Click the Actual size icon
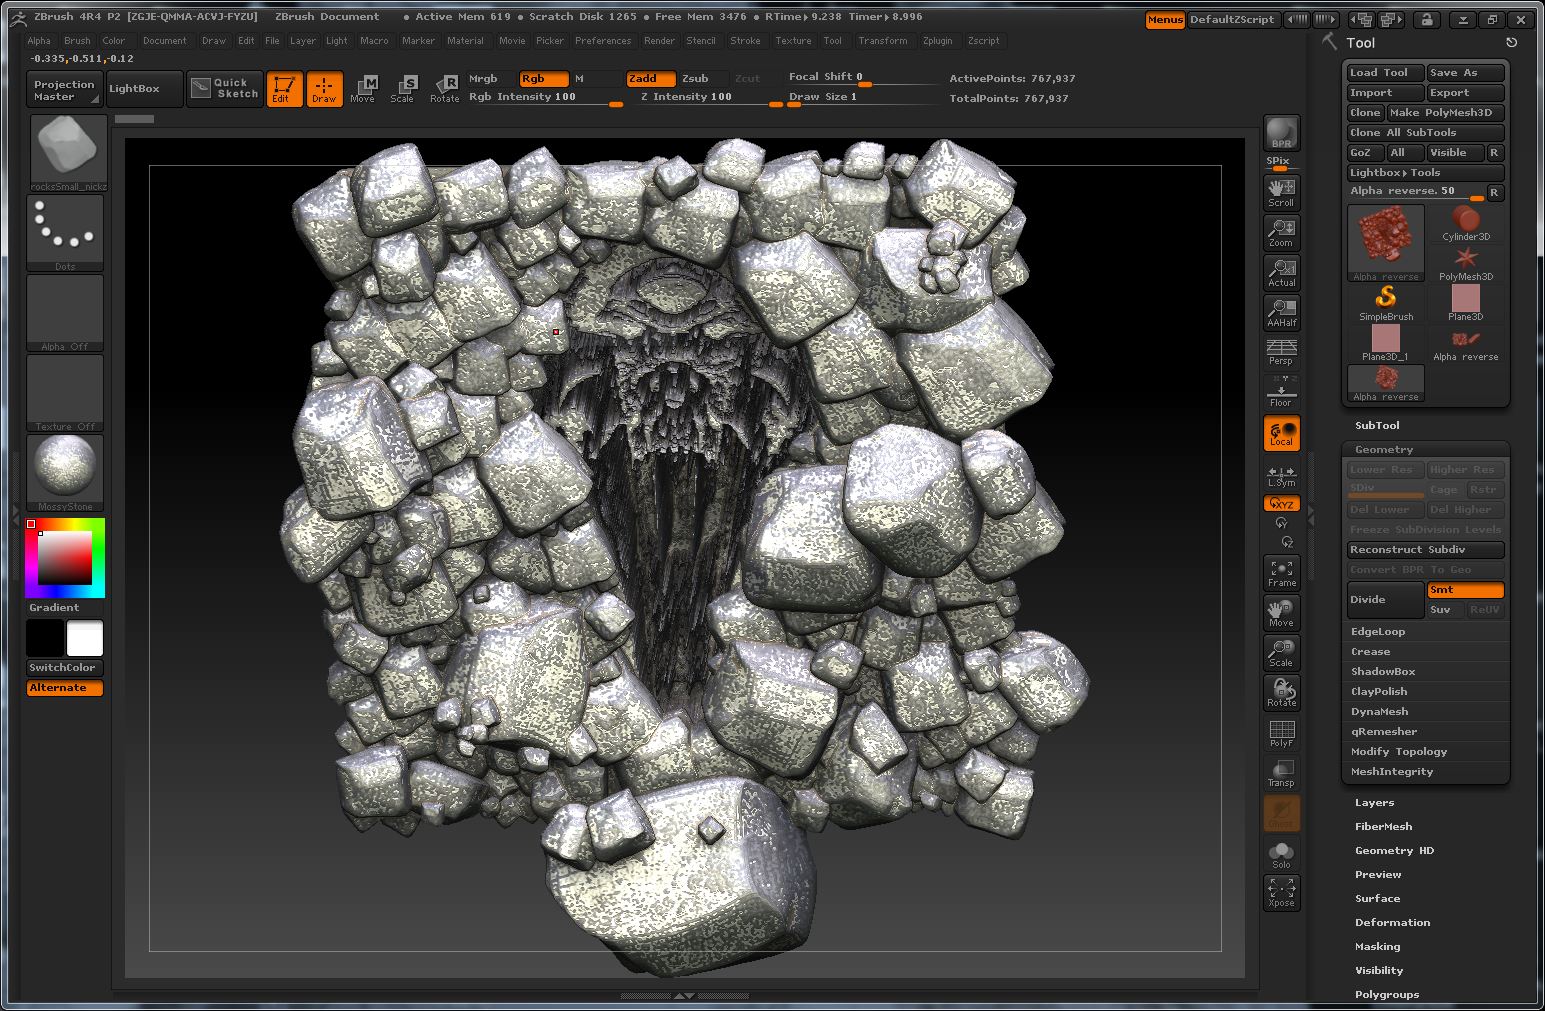Viewport: 1545px width, 1011px height. (1281, 272)
